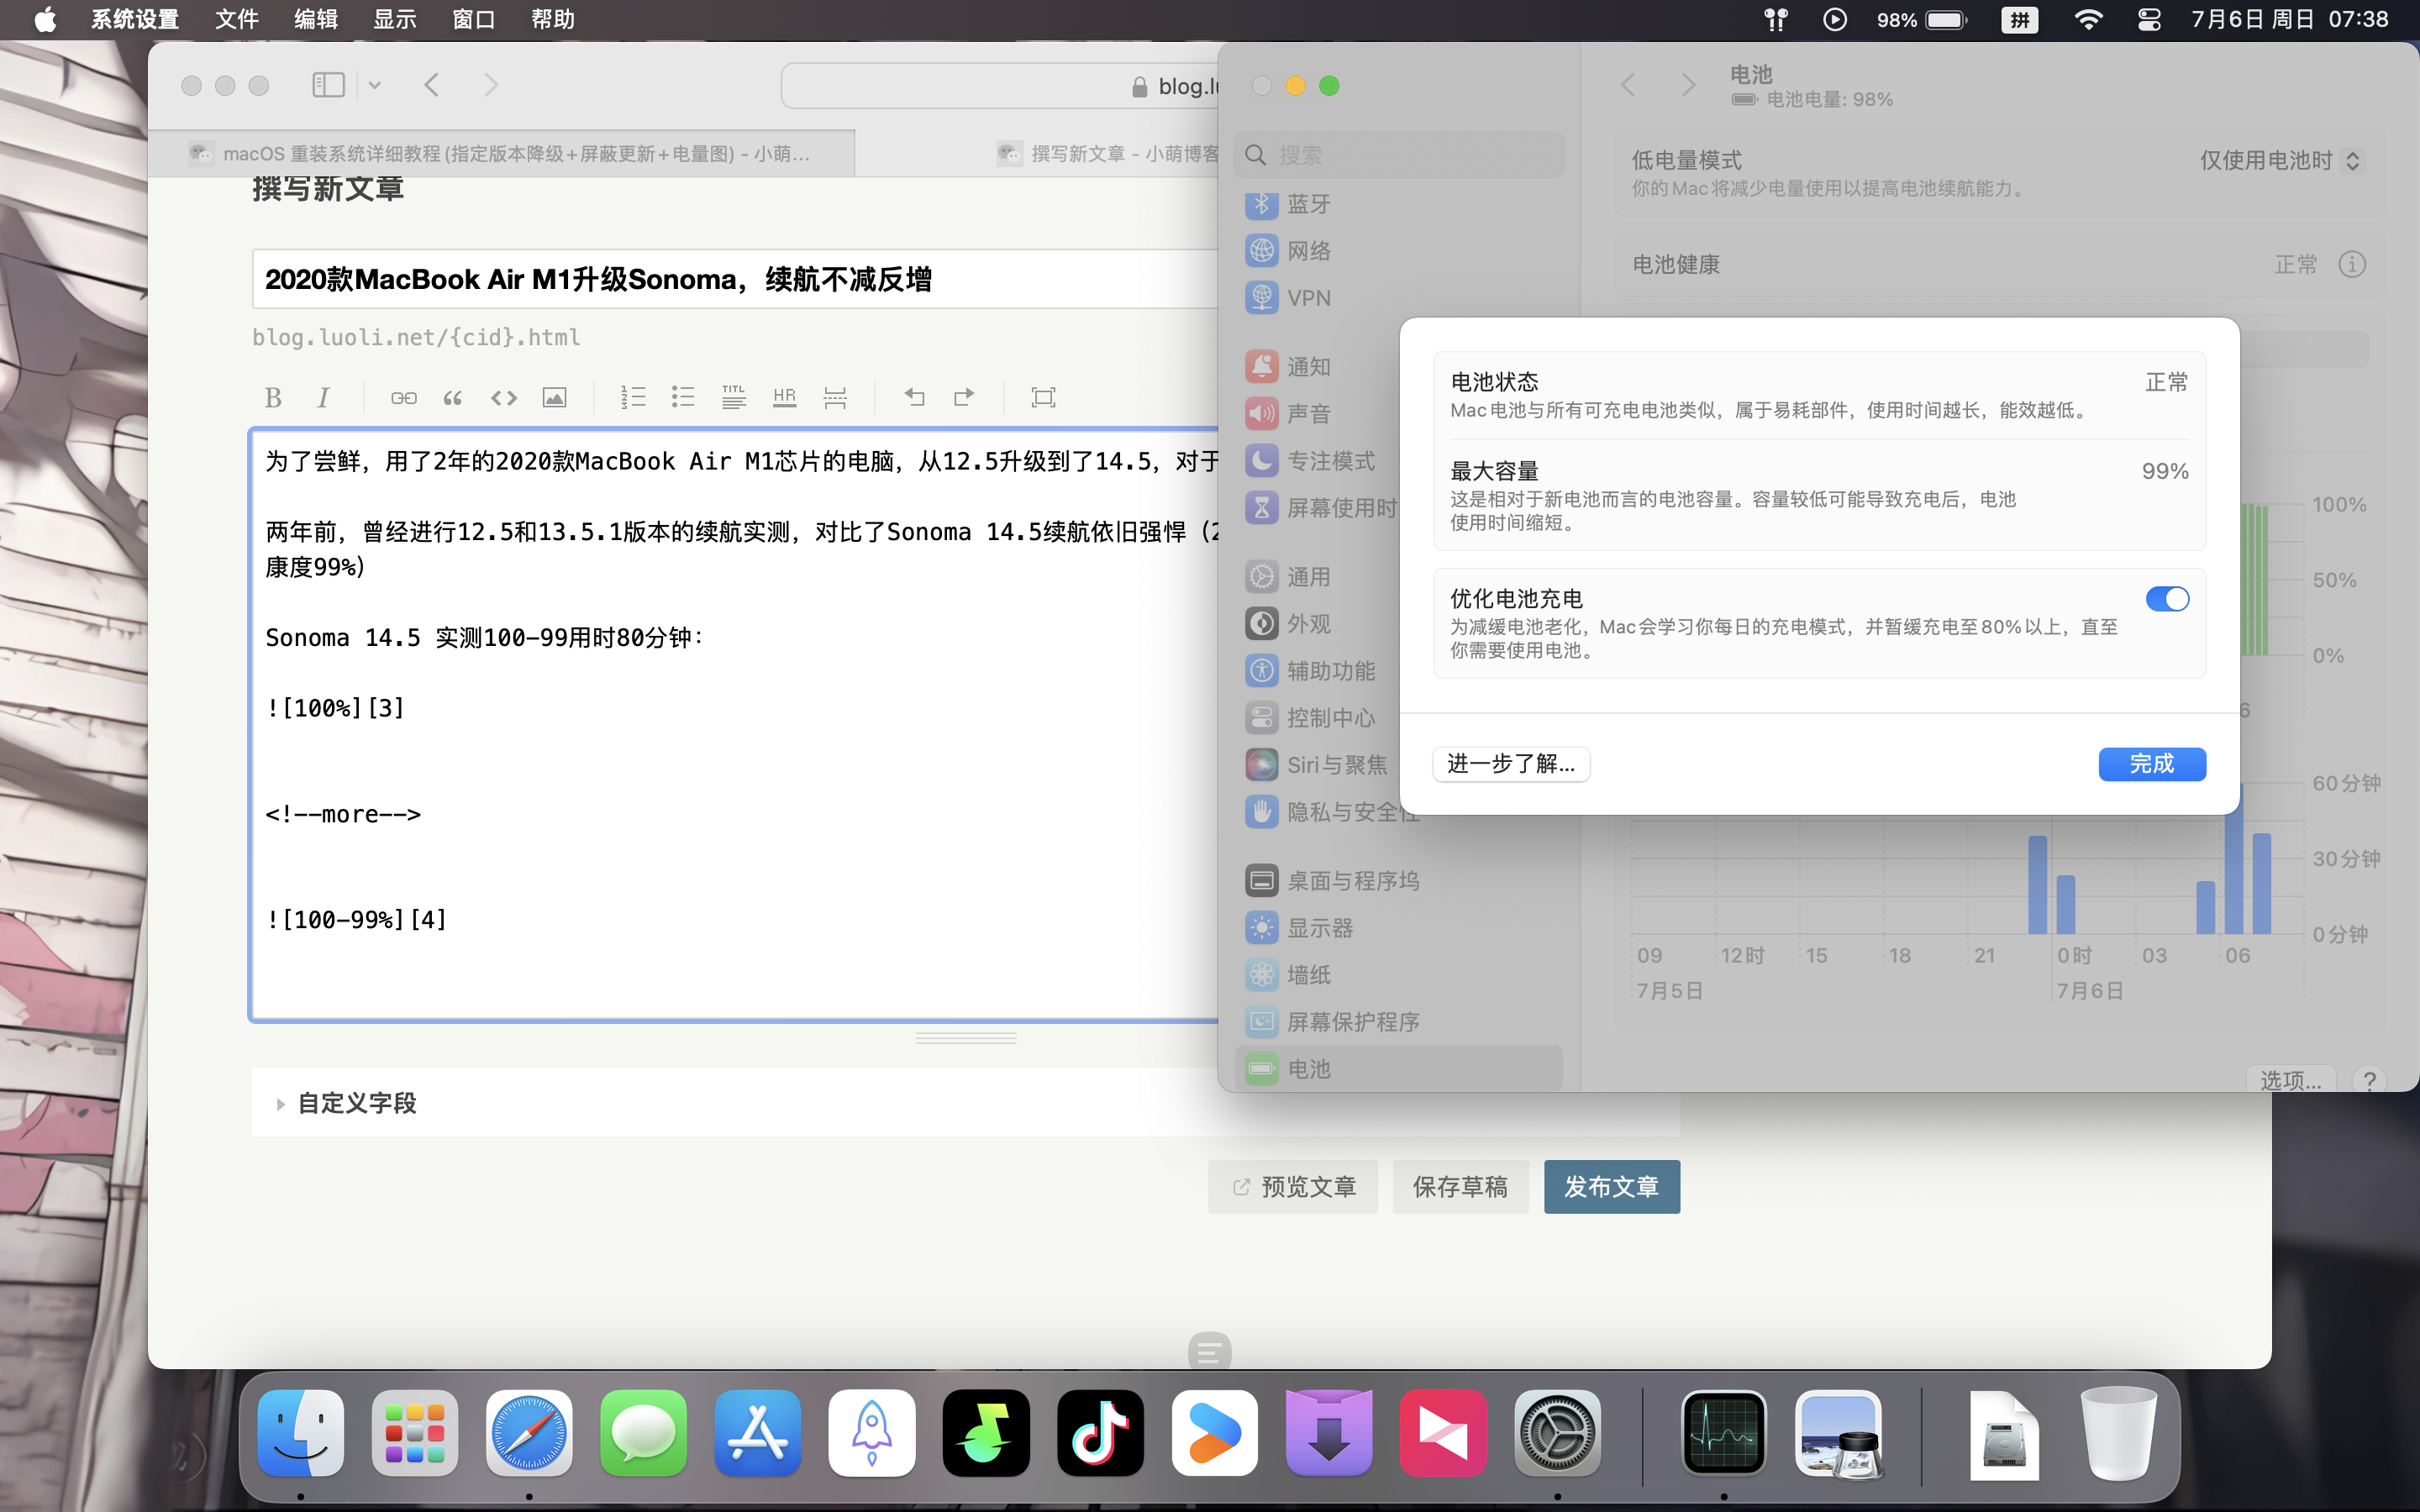Open the 文件 menu
Viewport: 2420px width, 1512px height.
click(237, 20)
